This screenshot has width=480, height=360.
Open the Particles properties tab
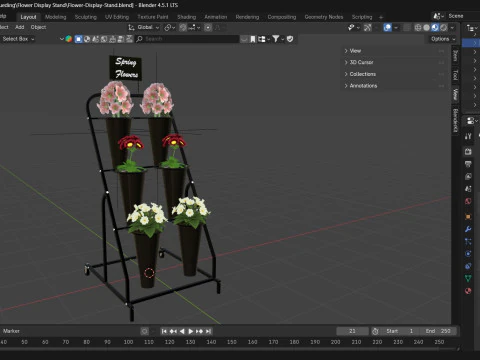coord(468,241)
